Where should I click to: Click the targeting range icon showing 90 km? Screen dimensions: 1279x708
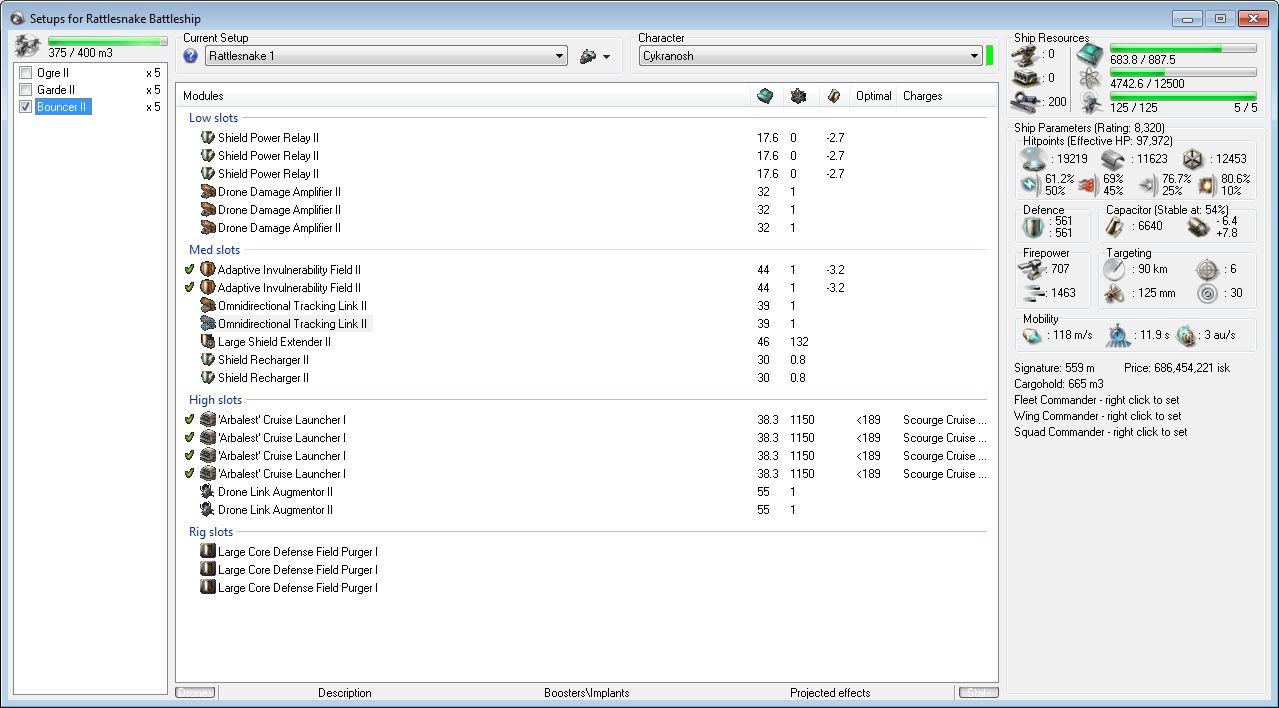[x=1114, y=269]
